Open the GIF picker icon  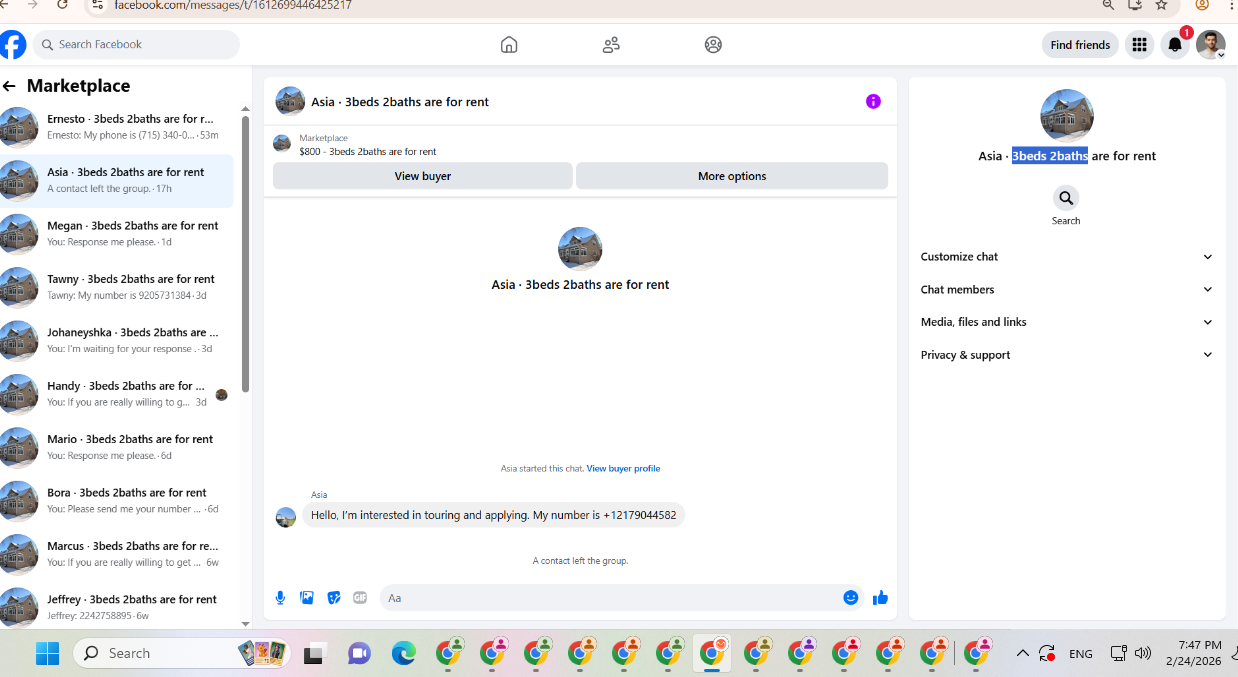(x=360, y=598)
